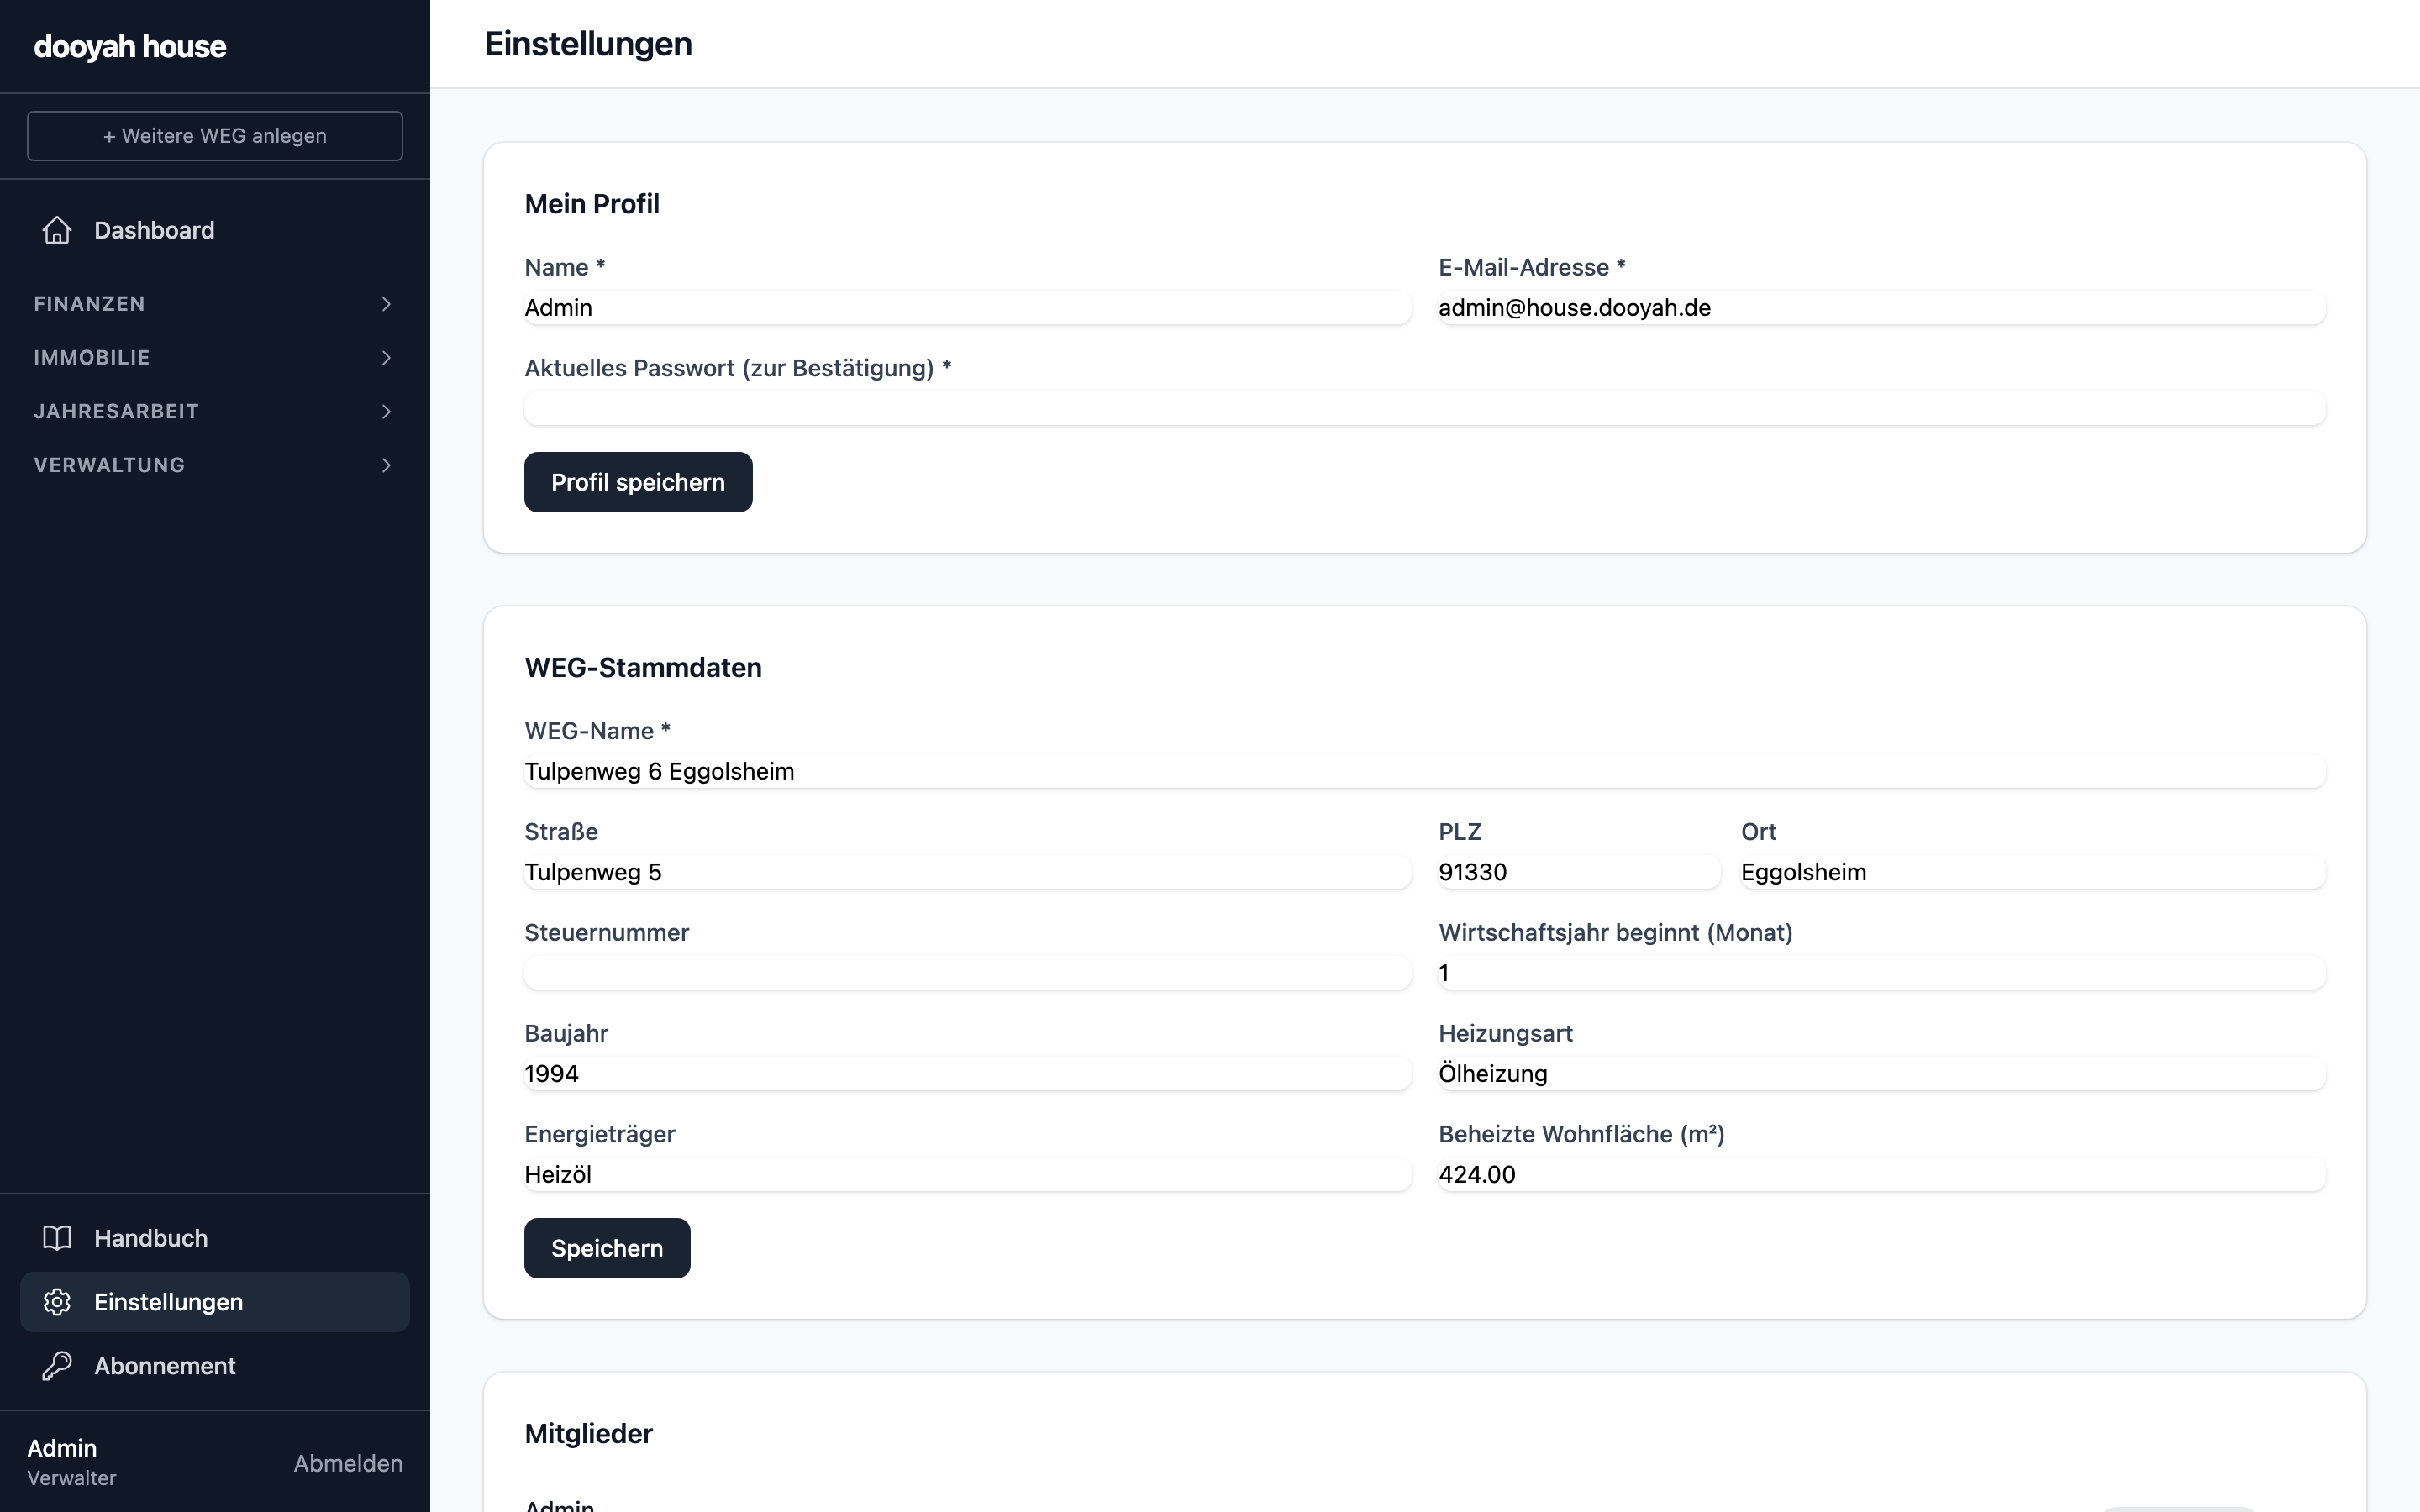Expand the VERWALTUNG section chevron
Image resolution: width=2420 pixels, height=1512 pixels.
pyautogui.click(x=386, y=465)
